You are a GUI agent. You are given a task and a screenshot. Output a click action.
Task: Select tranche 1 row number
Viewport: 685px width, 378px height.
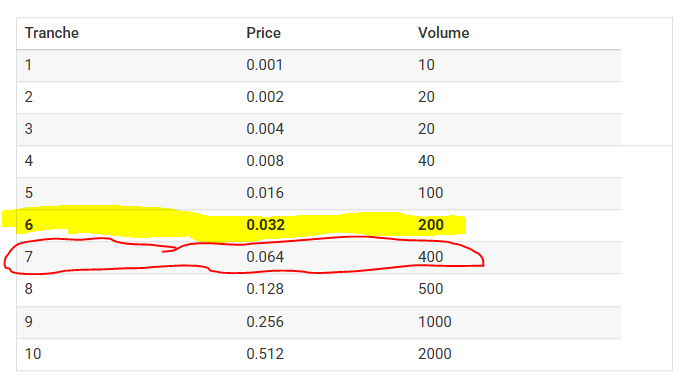click(28, 65)
